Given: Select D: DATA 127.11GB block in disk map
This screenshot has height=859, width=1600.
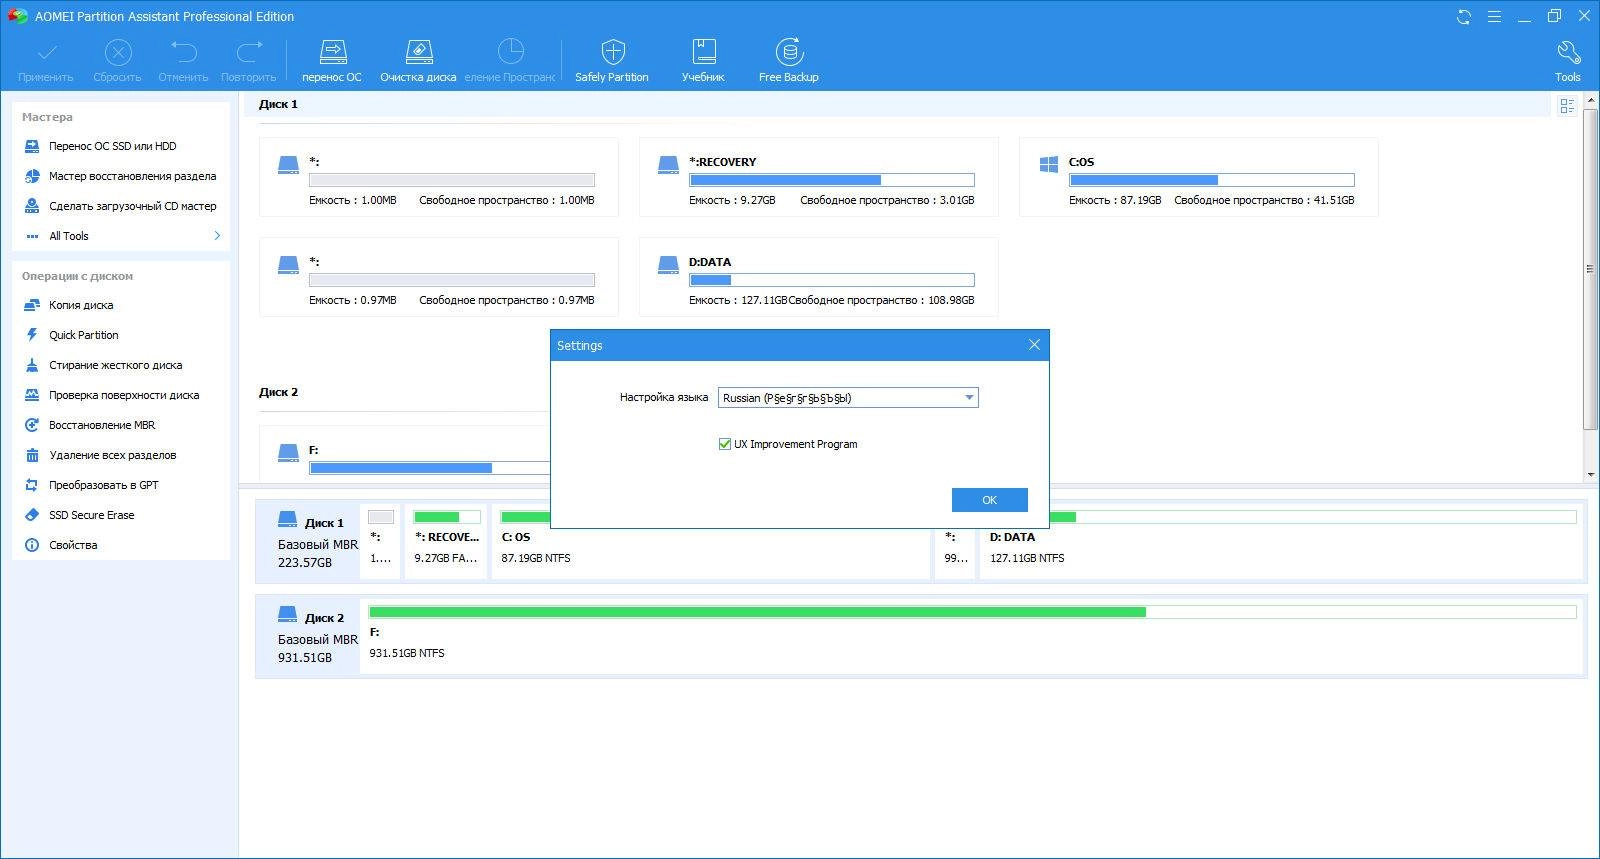Looking at the screenshot, I should 1282,541.
